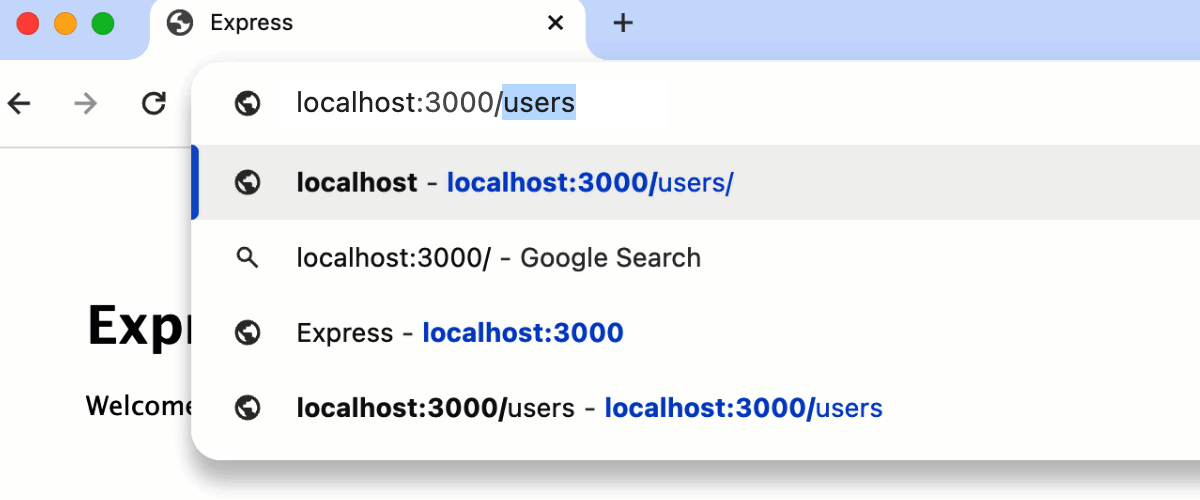This screenshot has width=1200, height=500.
Task: Reload the current page
Action: 153,103
